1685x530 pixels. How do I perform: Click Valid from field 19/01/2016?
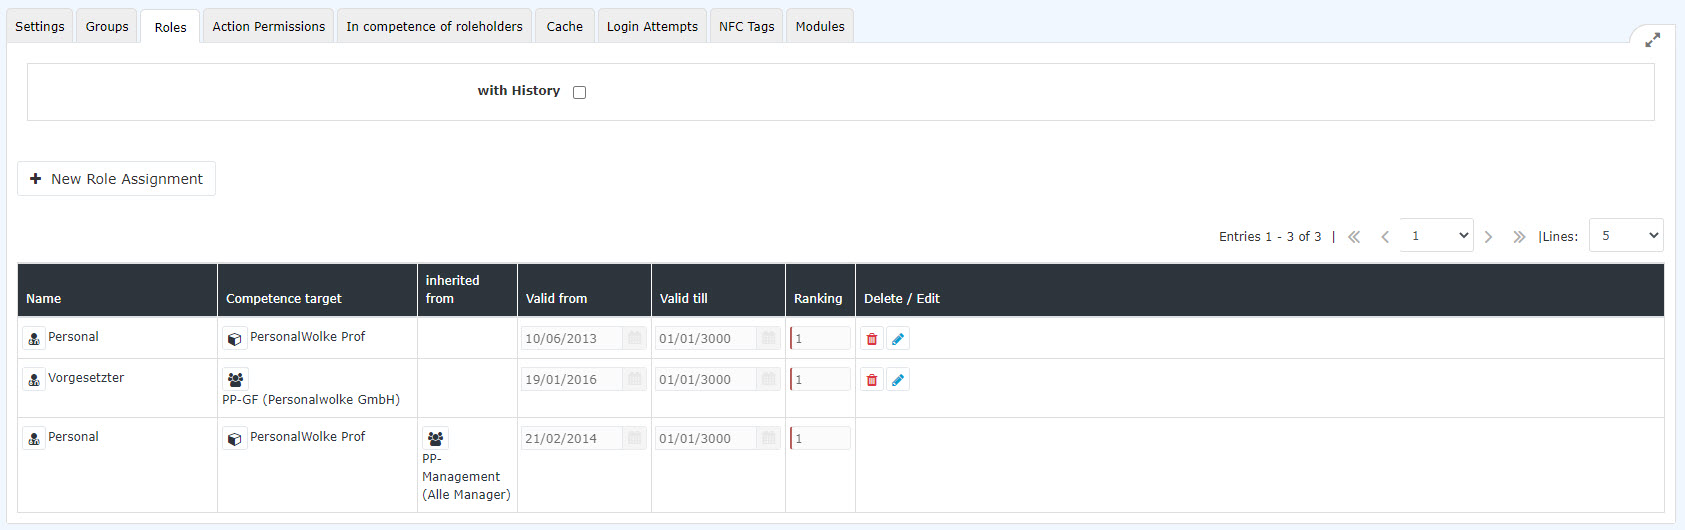[x=572, y=379]
